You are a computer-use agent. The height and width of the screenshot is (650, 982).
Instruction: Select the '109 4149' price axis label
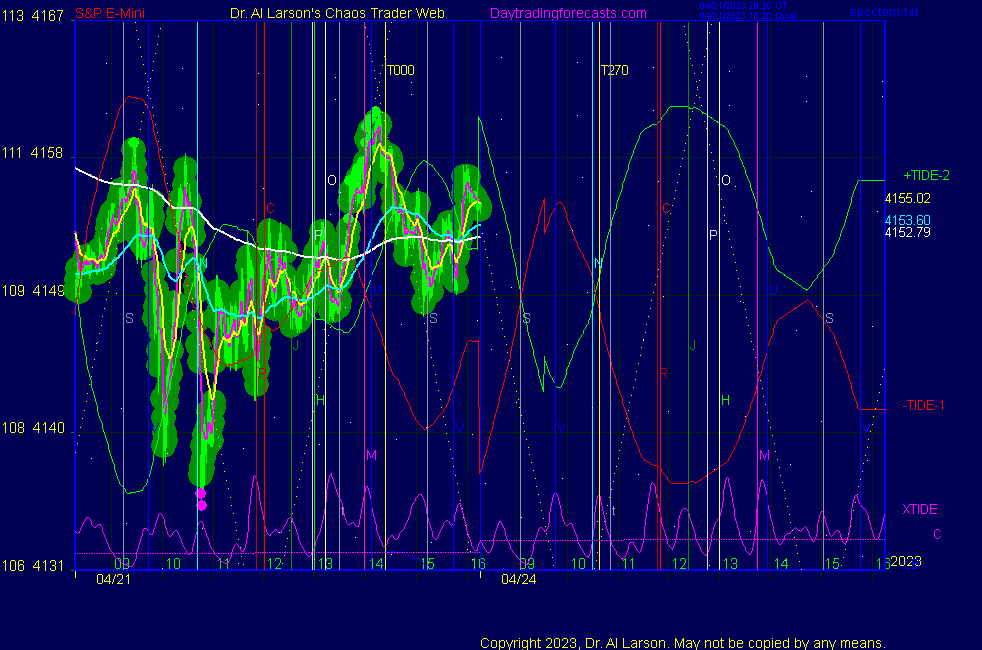[x=33, y=291]
